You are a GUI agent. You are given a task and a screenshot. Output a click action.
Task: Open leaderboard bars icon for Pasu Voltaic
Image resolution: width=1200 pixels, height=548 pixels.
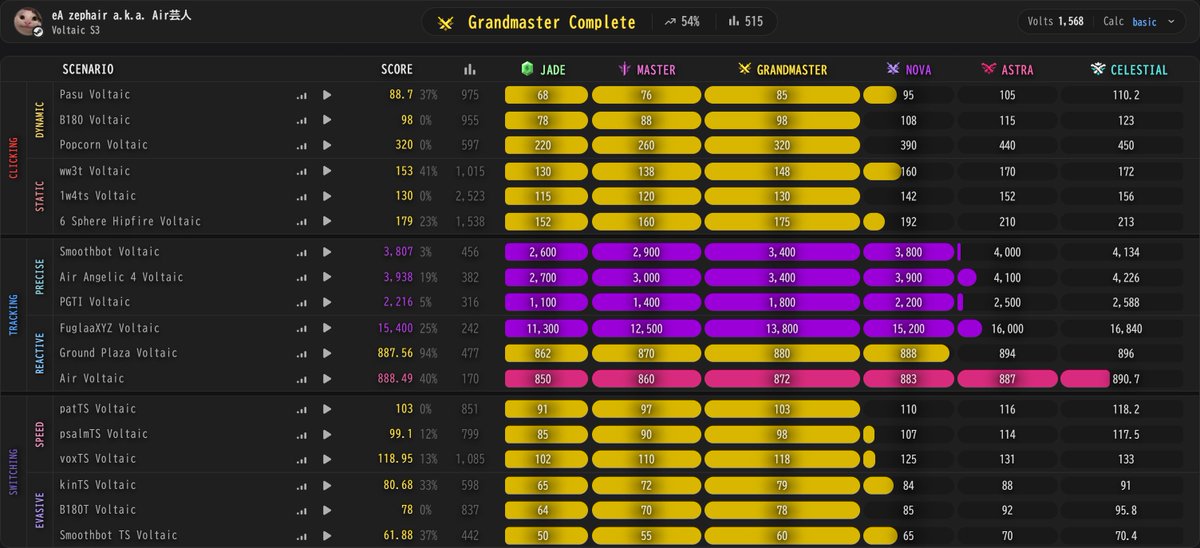click(x=301, y=96)
